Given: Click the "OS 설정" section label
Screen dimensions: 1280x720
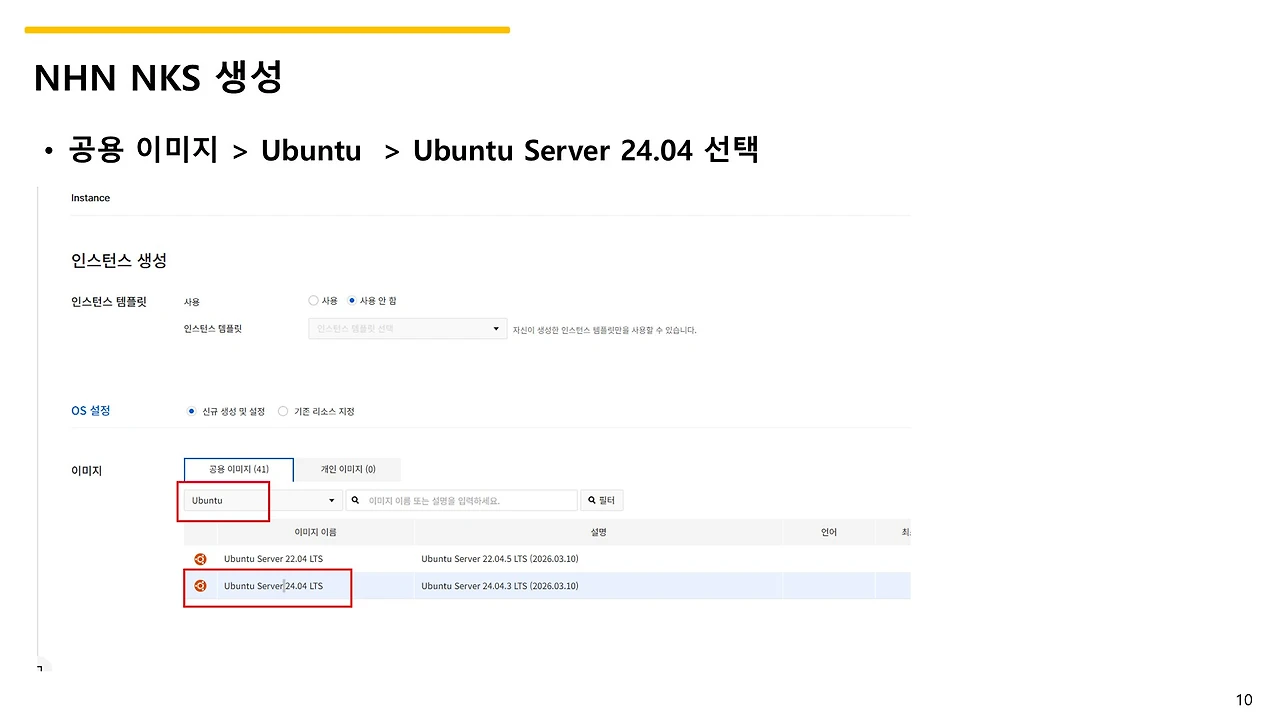Looking at the screenshot, I should pyautogui.click(x=91, y=410).
